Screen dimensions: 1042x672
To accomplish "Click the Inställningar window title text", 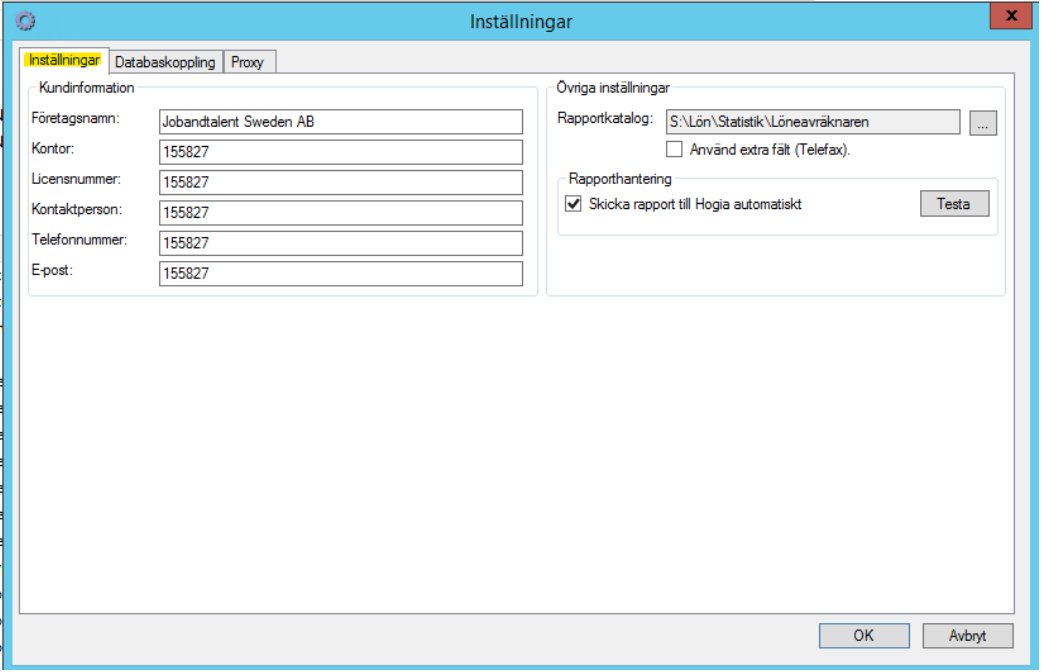I will 521,21.
